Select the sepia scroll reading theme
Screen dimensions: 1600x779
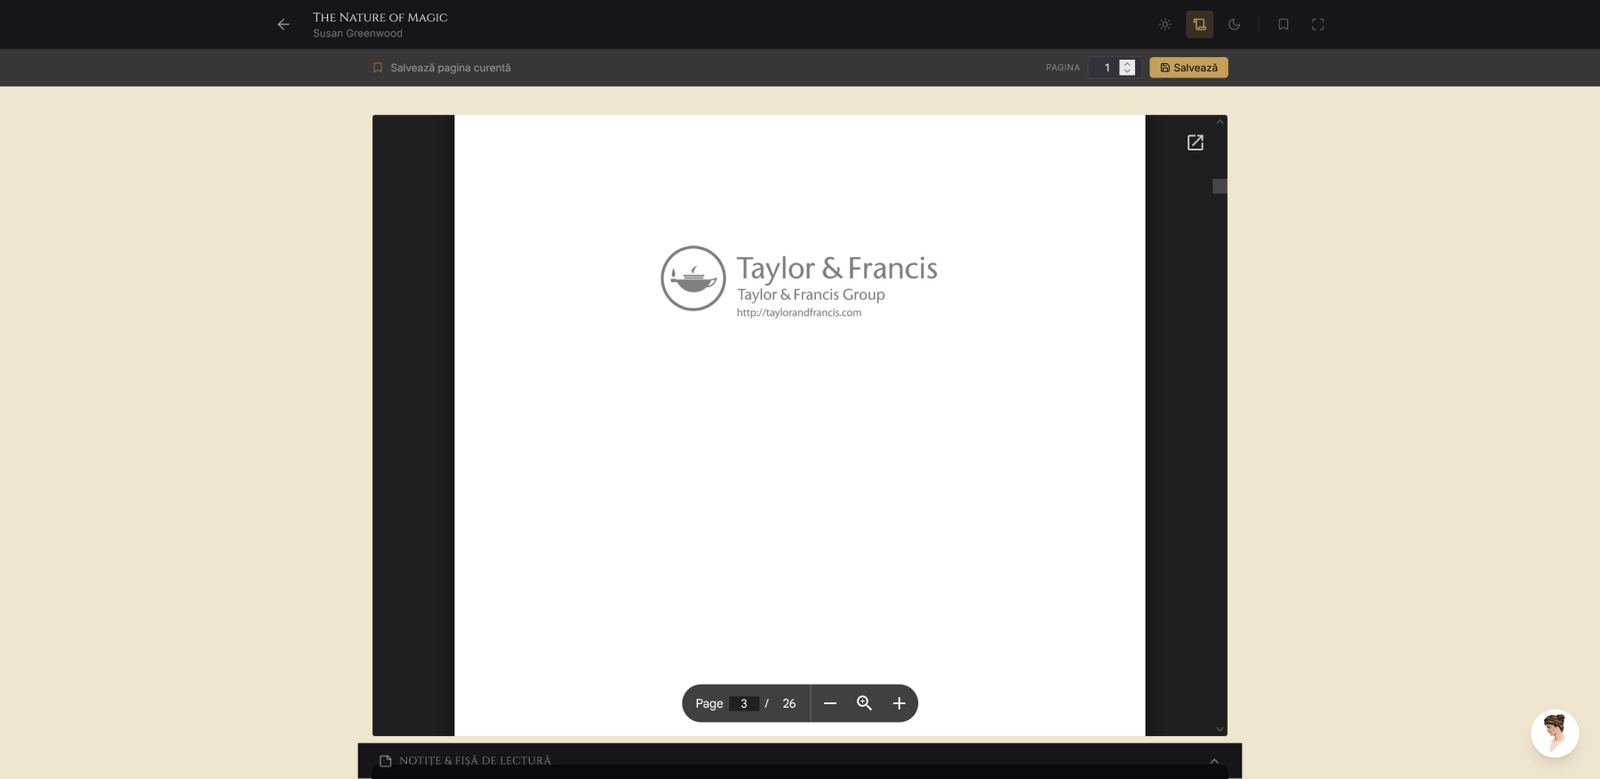pos(1199,24)
